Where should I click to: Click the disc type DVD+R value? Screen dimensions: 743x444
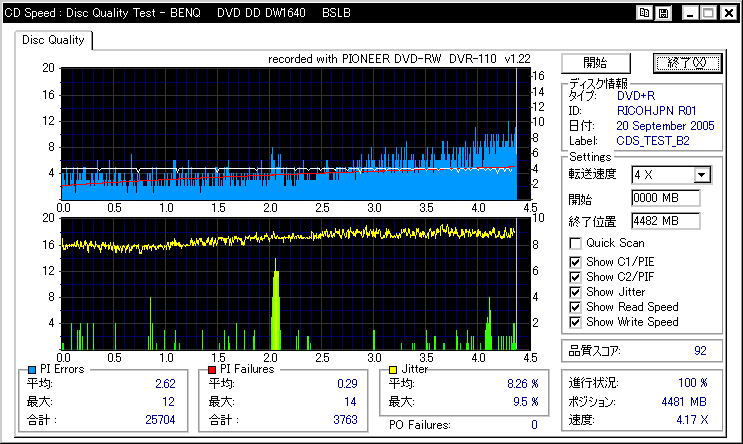pos(636,96)
